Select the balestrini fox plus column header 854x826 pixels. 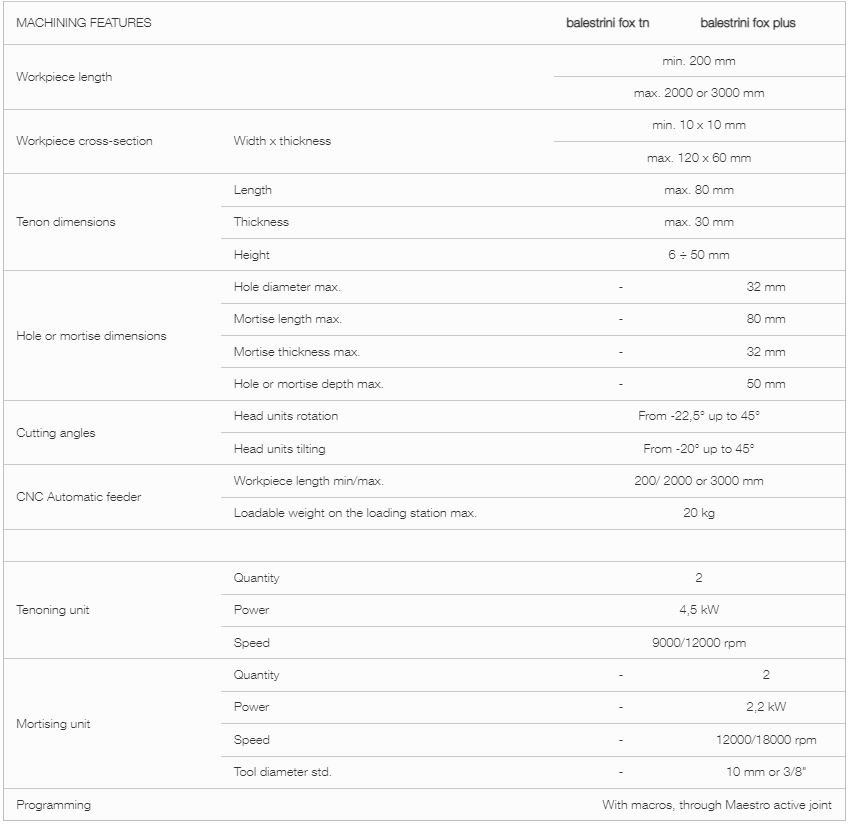748,23
